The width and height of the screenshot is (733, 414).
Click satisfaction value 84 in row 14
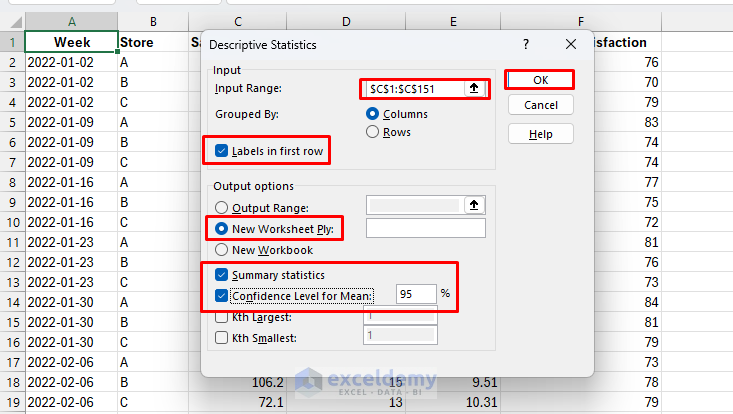[627, 302]
